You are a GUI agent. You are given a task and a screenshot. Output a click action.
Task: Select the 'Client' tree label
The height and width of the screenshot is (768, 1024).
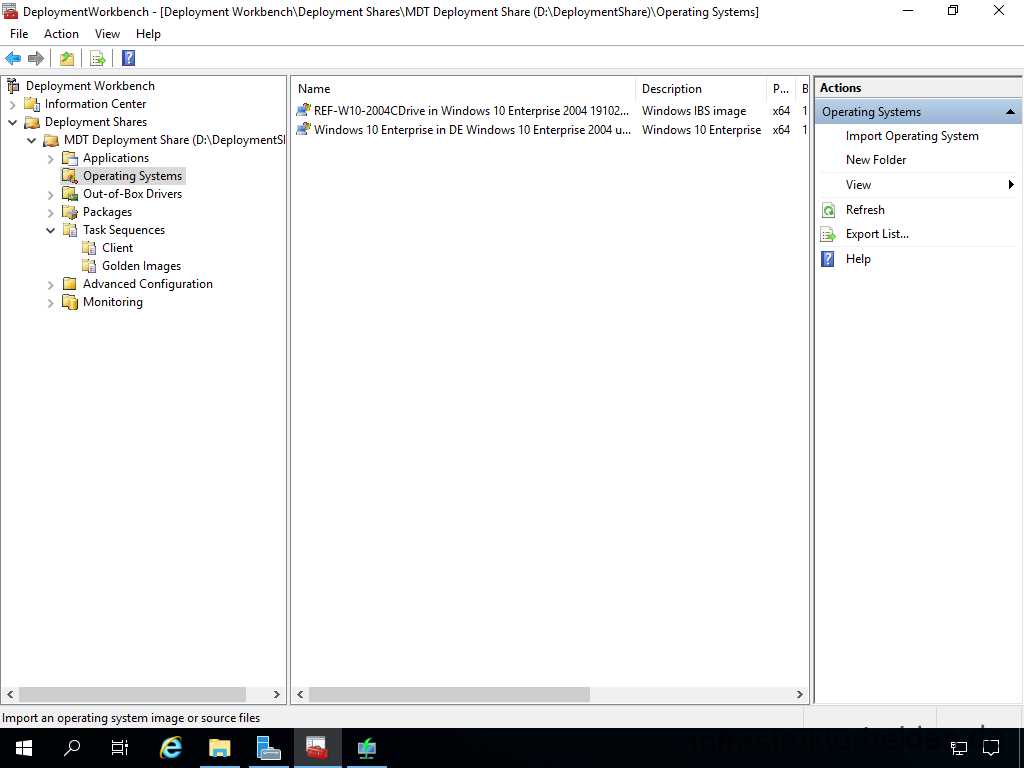(118, 248)
